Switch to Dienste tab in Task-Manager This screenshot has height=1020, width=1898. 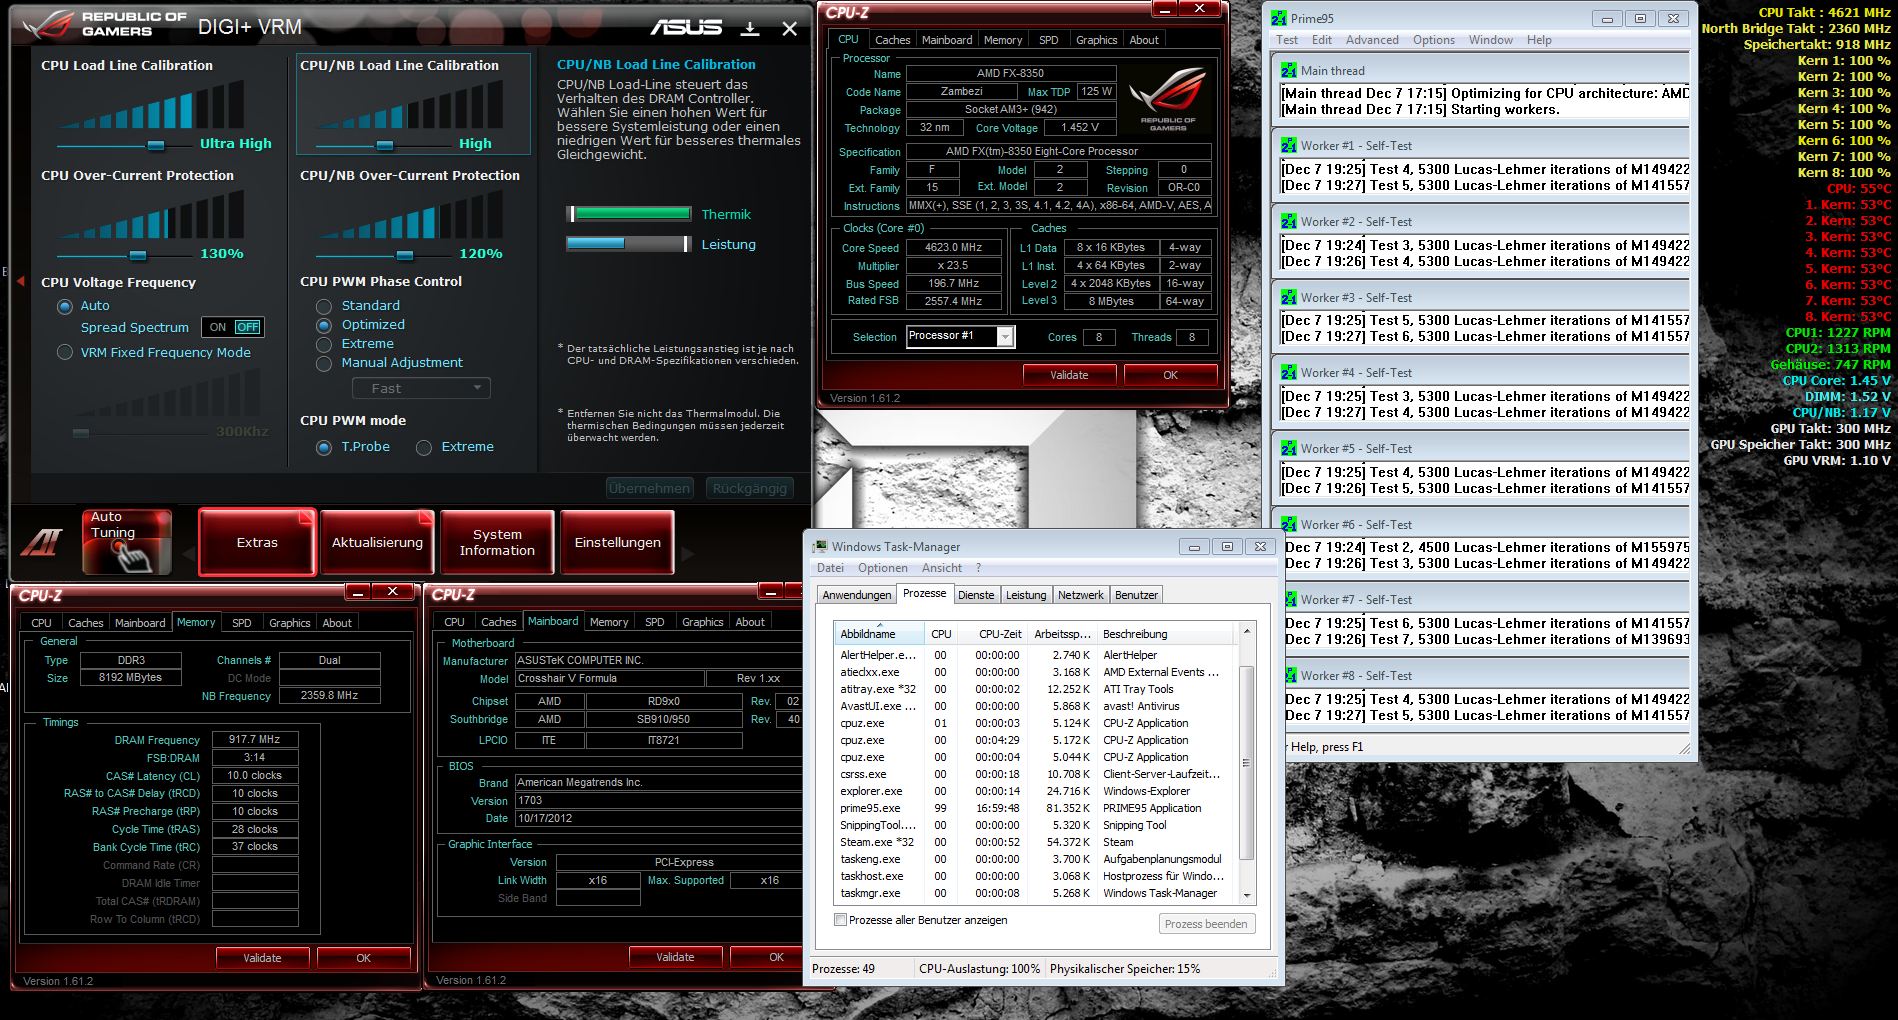click(976, 595)
